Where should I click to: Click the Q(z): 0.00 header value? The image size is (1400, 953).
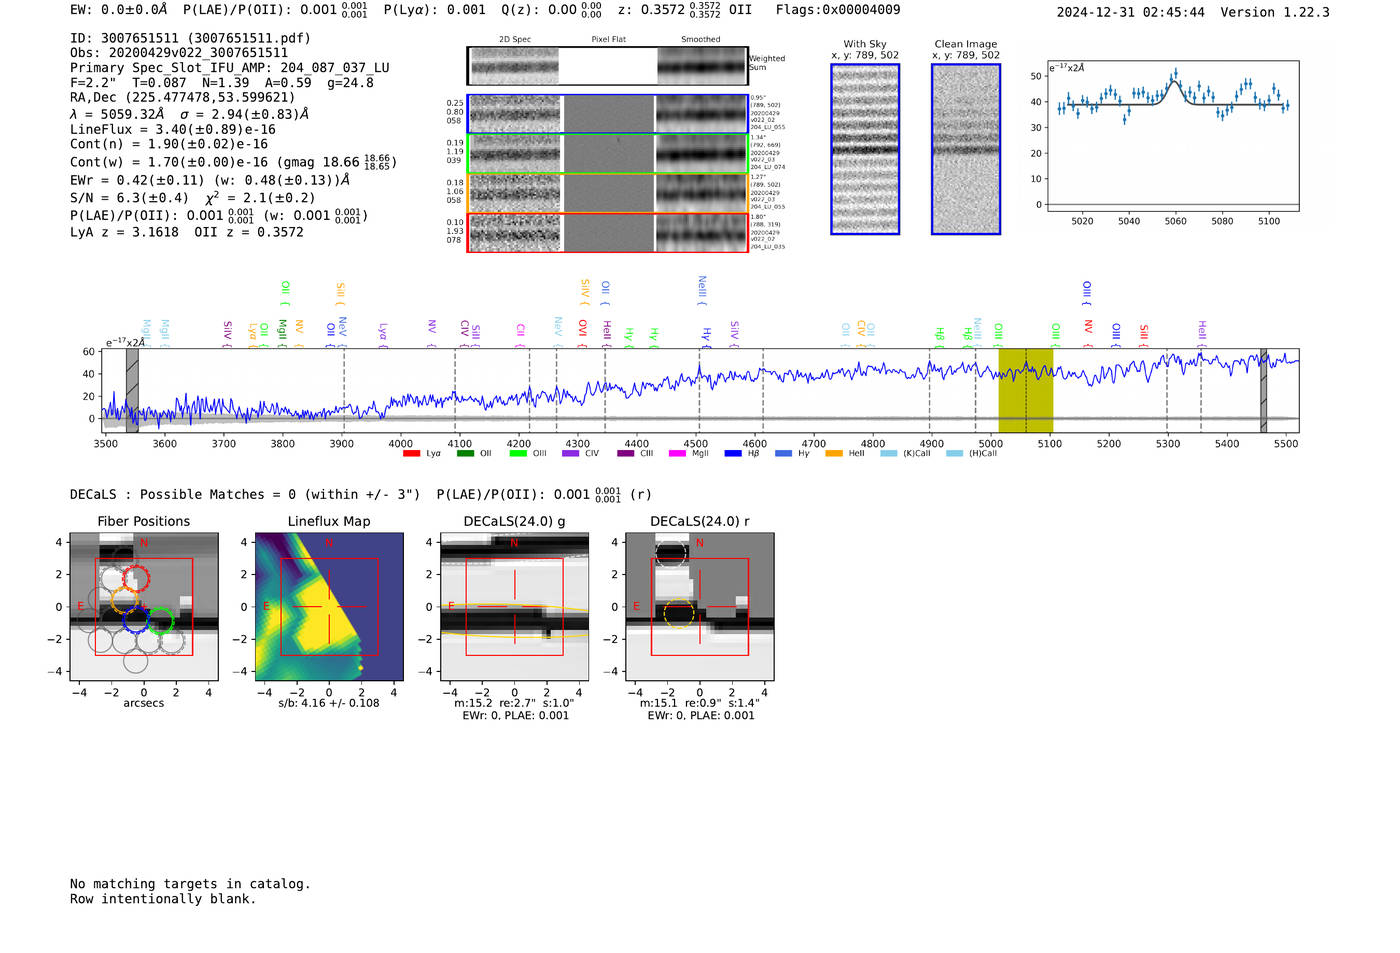point(551,10)
